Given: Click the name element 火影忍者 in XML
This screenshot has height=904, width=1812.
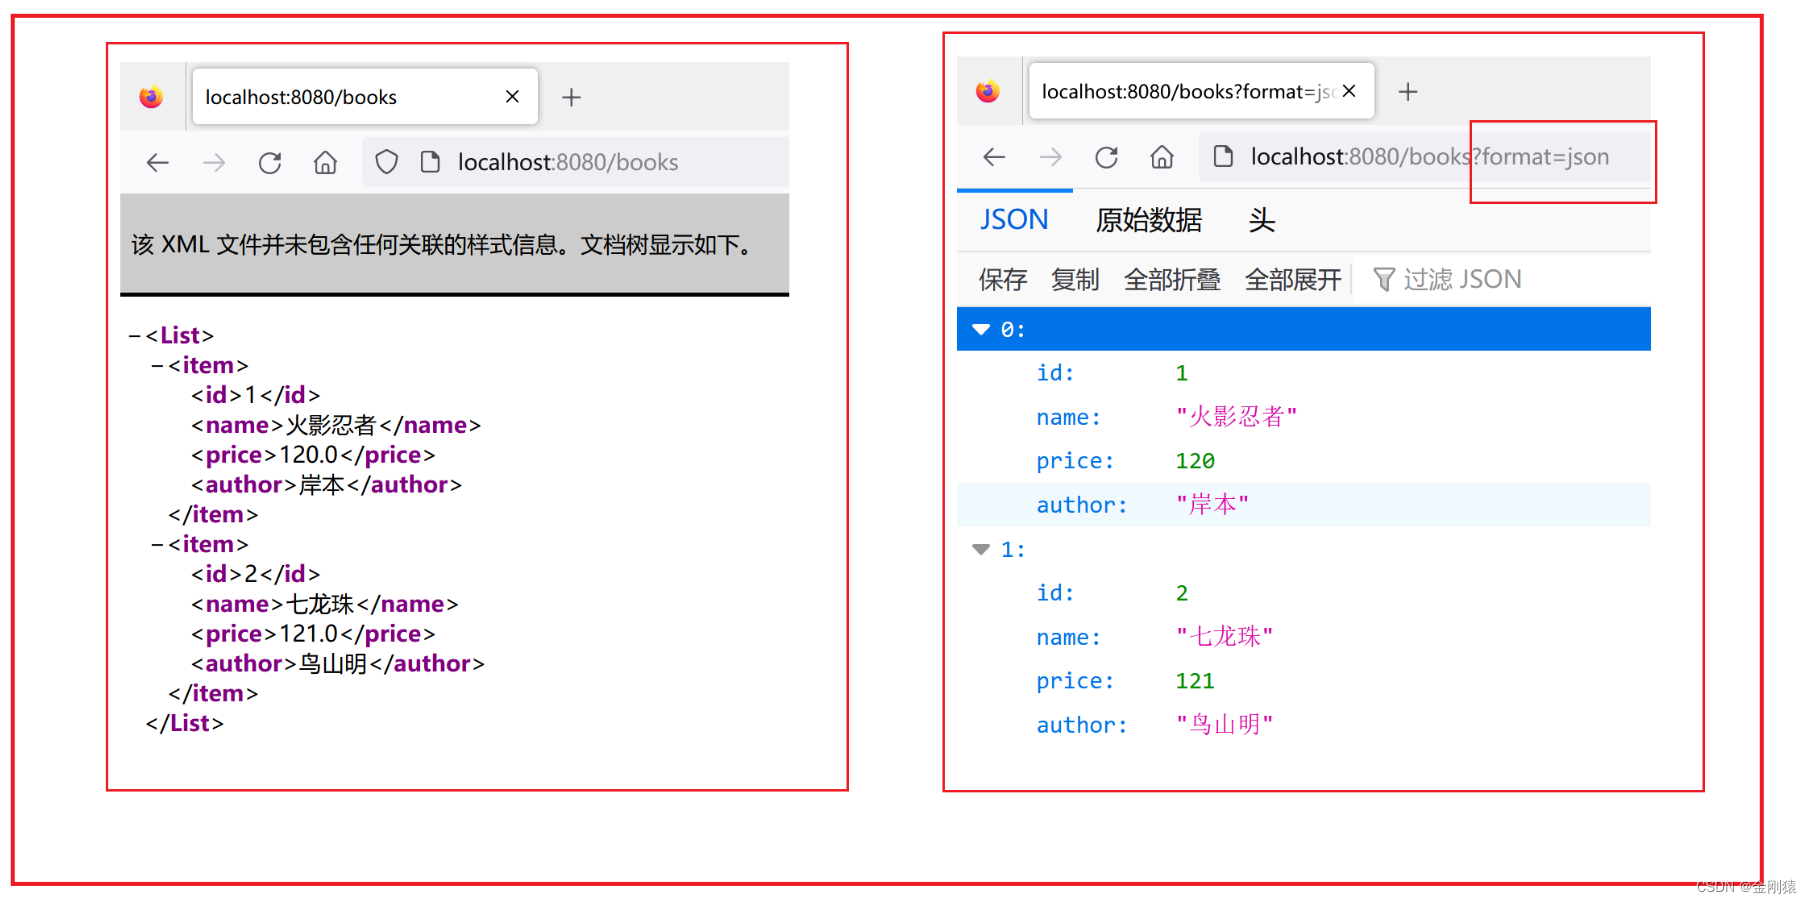Looking at the screenshot, I should pos(336,425).
